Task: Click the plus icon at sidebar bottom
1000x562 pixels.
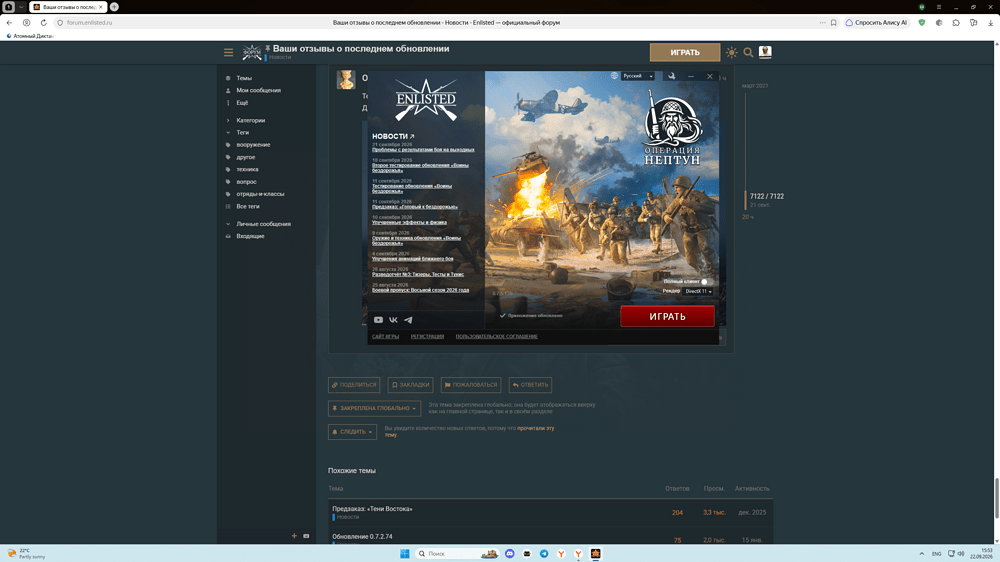Action: coord(294,536)
